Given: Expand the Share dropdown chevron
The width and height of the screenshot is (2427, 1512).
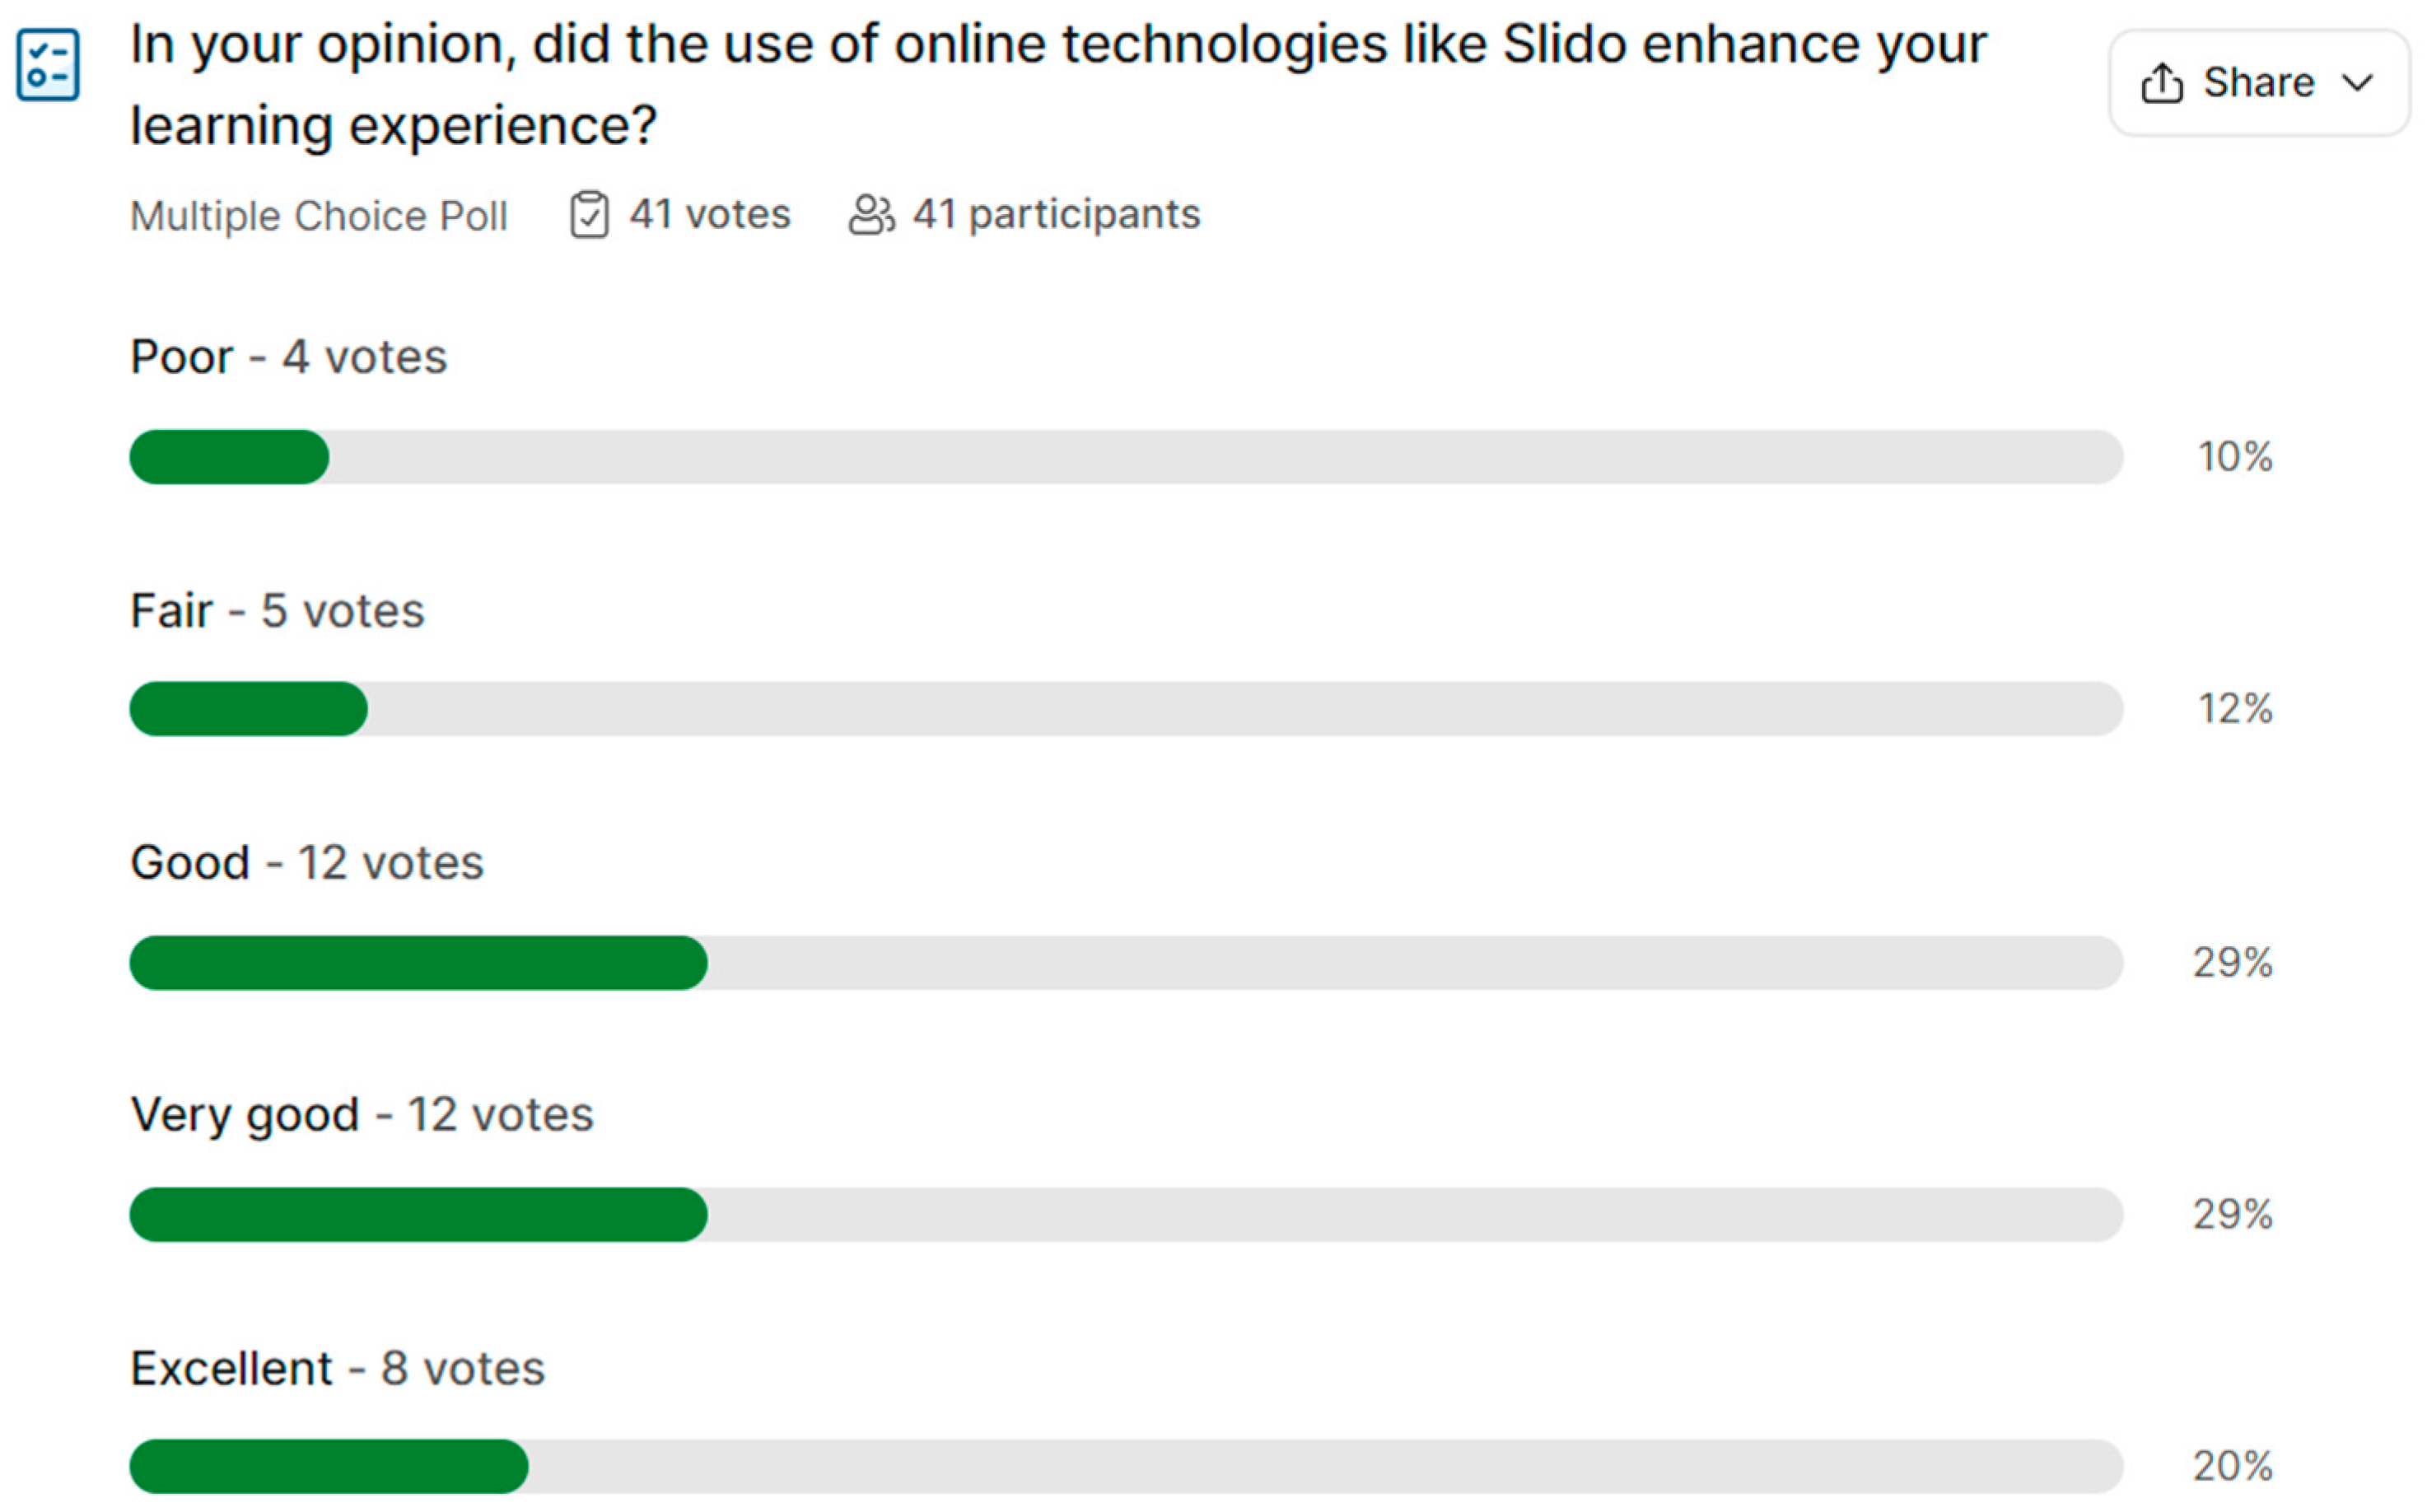Looking at the screenshot, I should coord(2358,83).
